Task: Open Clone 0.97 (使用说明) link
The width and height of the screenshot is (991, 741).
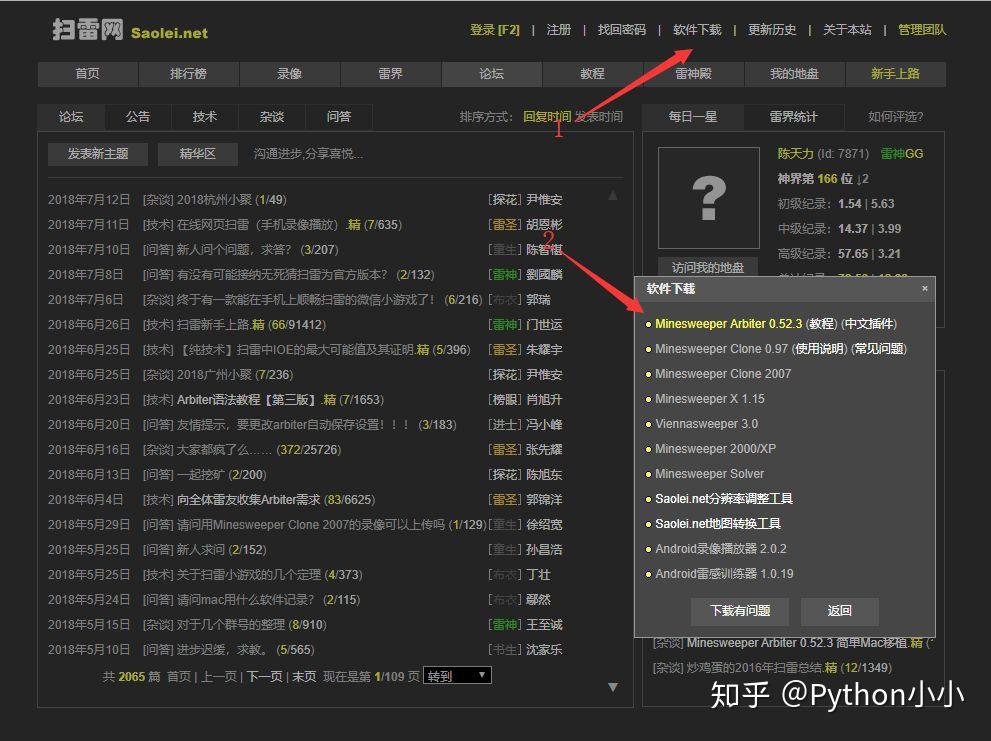Action: 819,349
